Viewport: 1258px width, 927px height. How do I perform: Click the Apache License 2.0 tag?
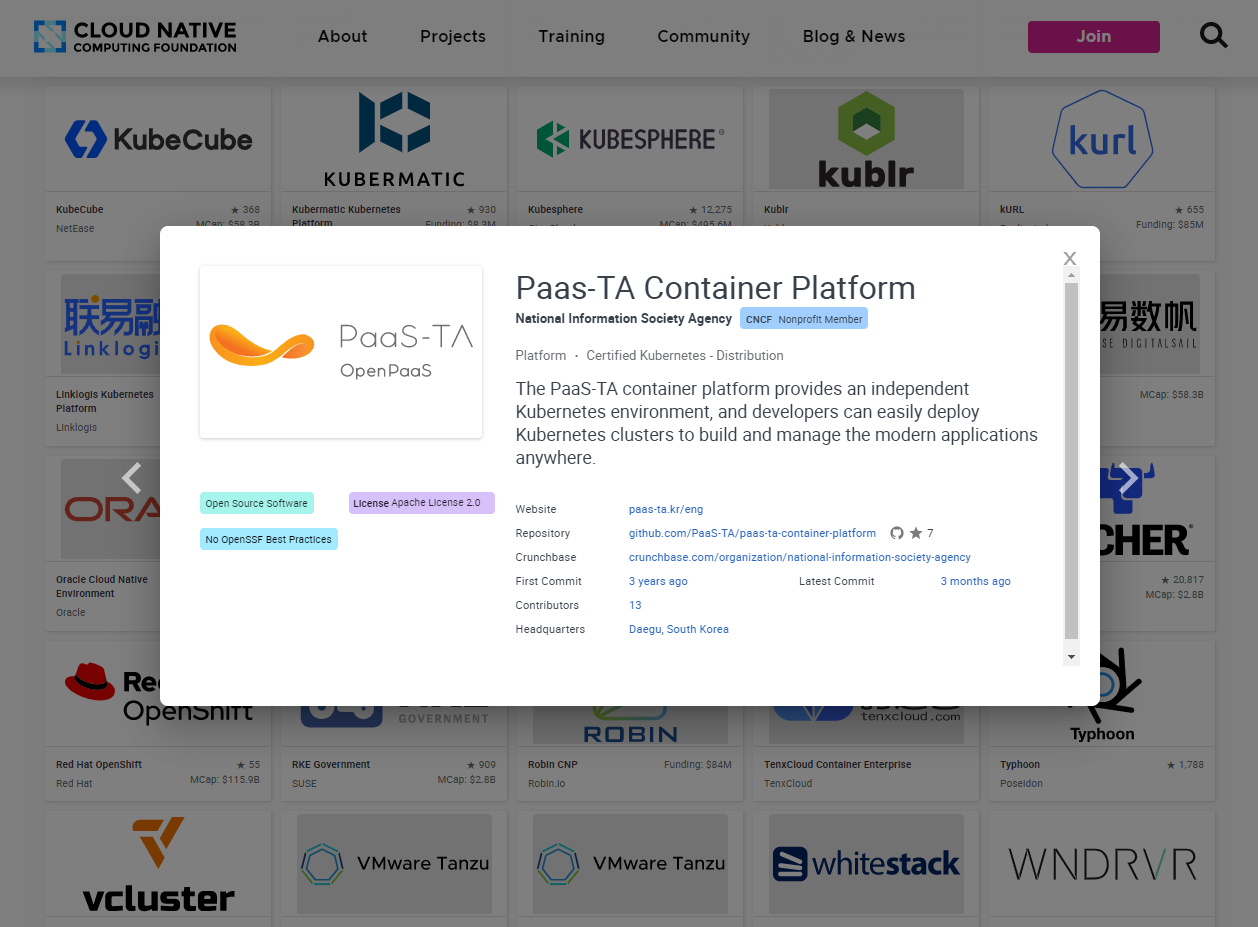(421, 503)
